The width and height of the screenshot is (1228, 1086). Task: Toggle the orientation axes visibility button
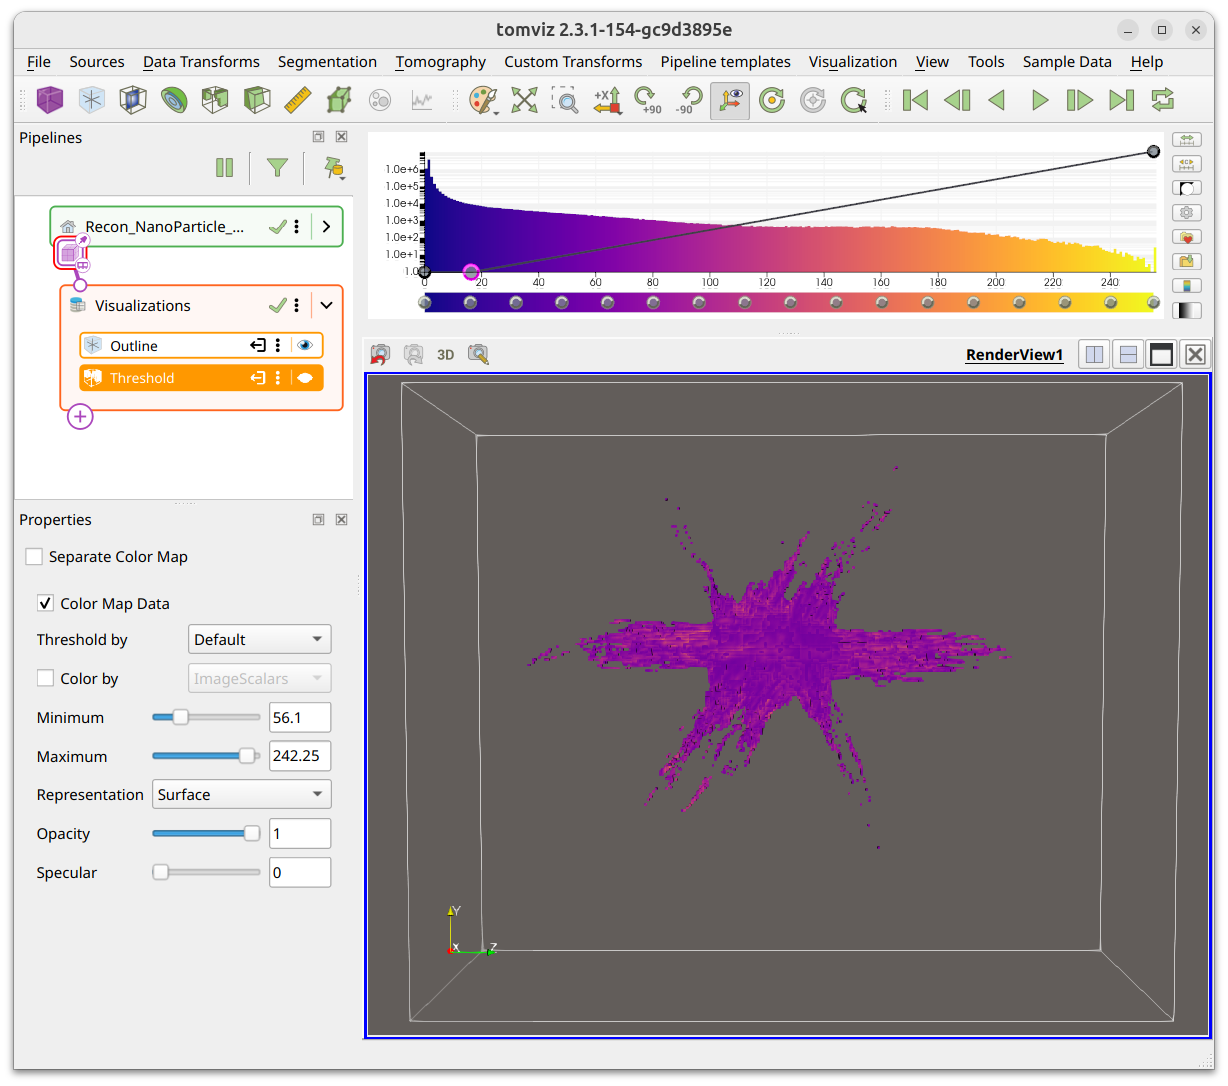pos(731,100)
